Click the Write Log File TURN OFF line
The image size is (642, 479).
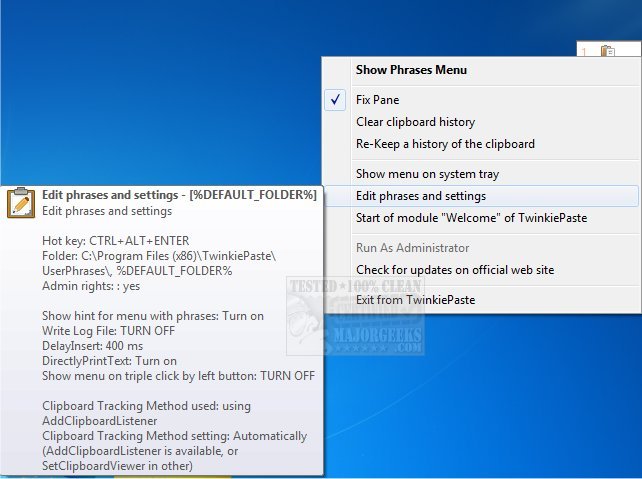pos(107,331)
